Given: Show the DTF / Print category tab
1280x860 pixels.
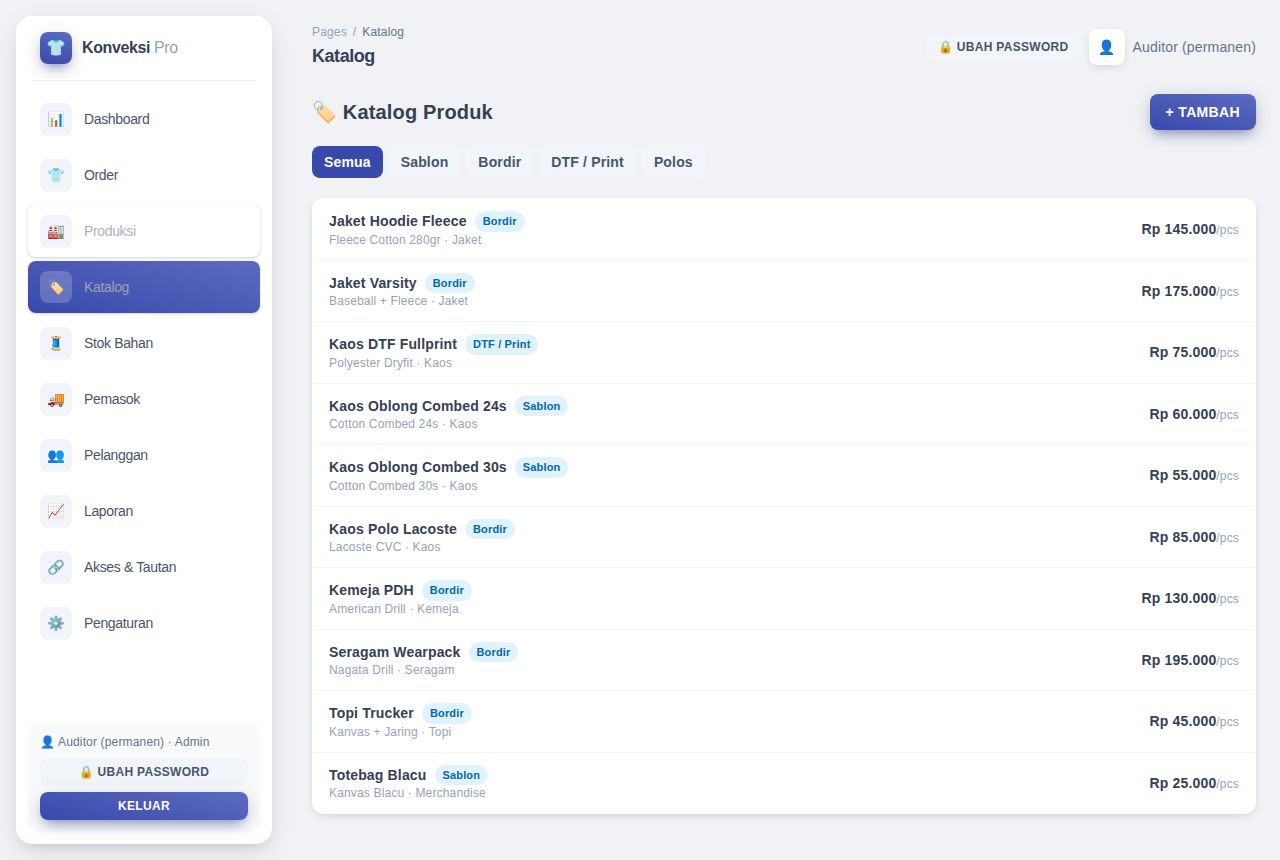Looking at the screenshot, I should 587,162.
